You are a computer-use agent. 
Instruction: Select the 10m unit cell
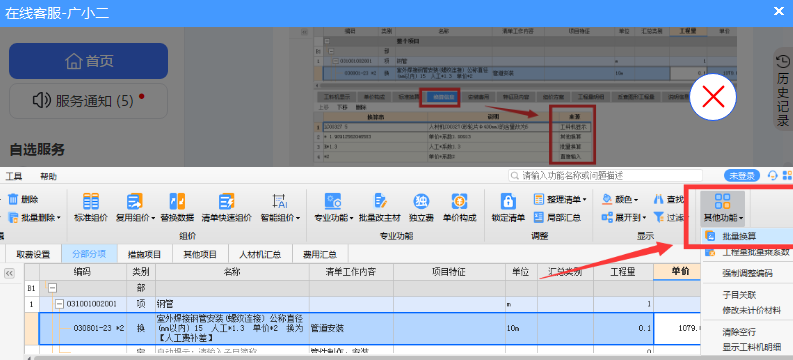point(521,328)
